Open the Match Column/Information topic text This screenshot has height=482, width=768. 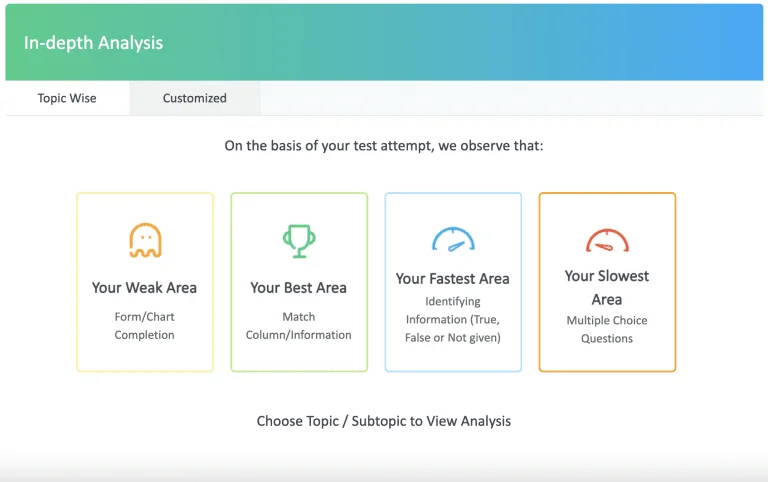(x=298, y=326)
